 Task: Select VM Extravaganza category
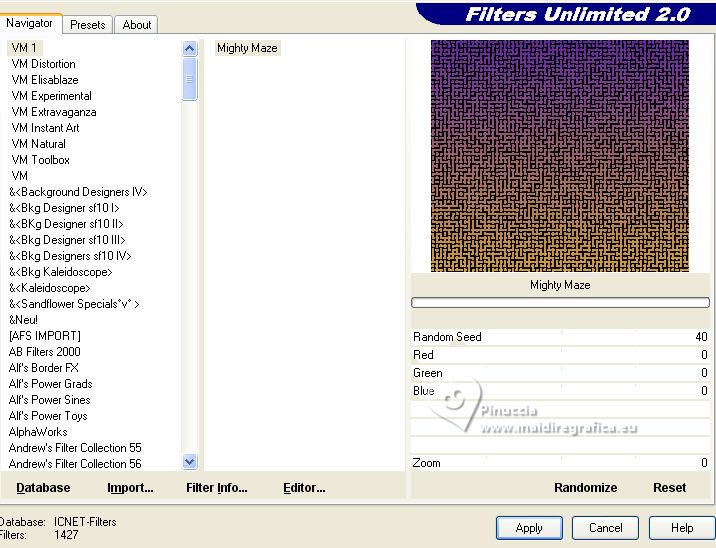tap(54, 112)
